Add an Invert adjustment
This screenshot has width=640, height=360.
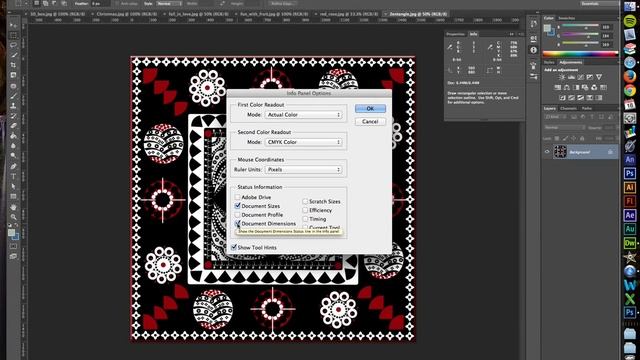coord(562,98)
